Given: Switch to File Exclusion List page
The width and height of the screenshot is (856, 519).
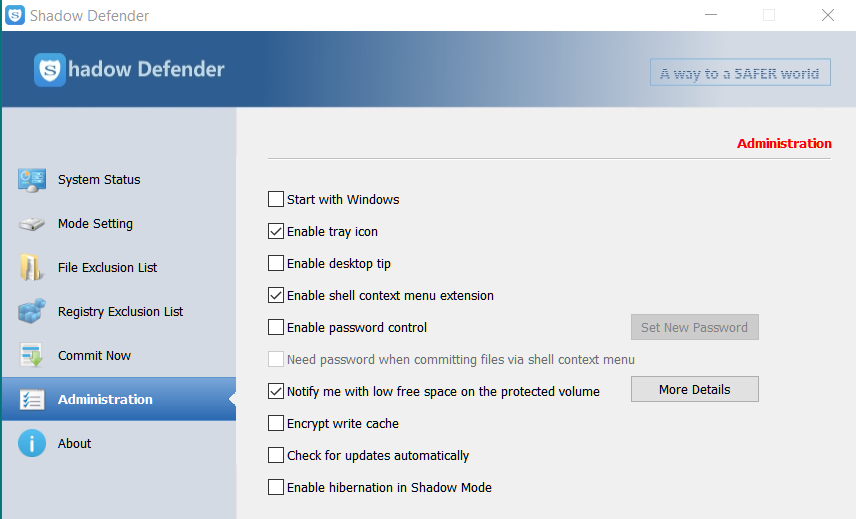Looking at the screenshot, I should [x=107, y=268].
